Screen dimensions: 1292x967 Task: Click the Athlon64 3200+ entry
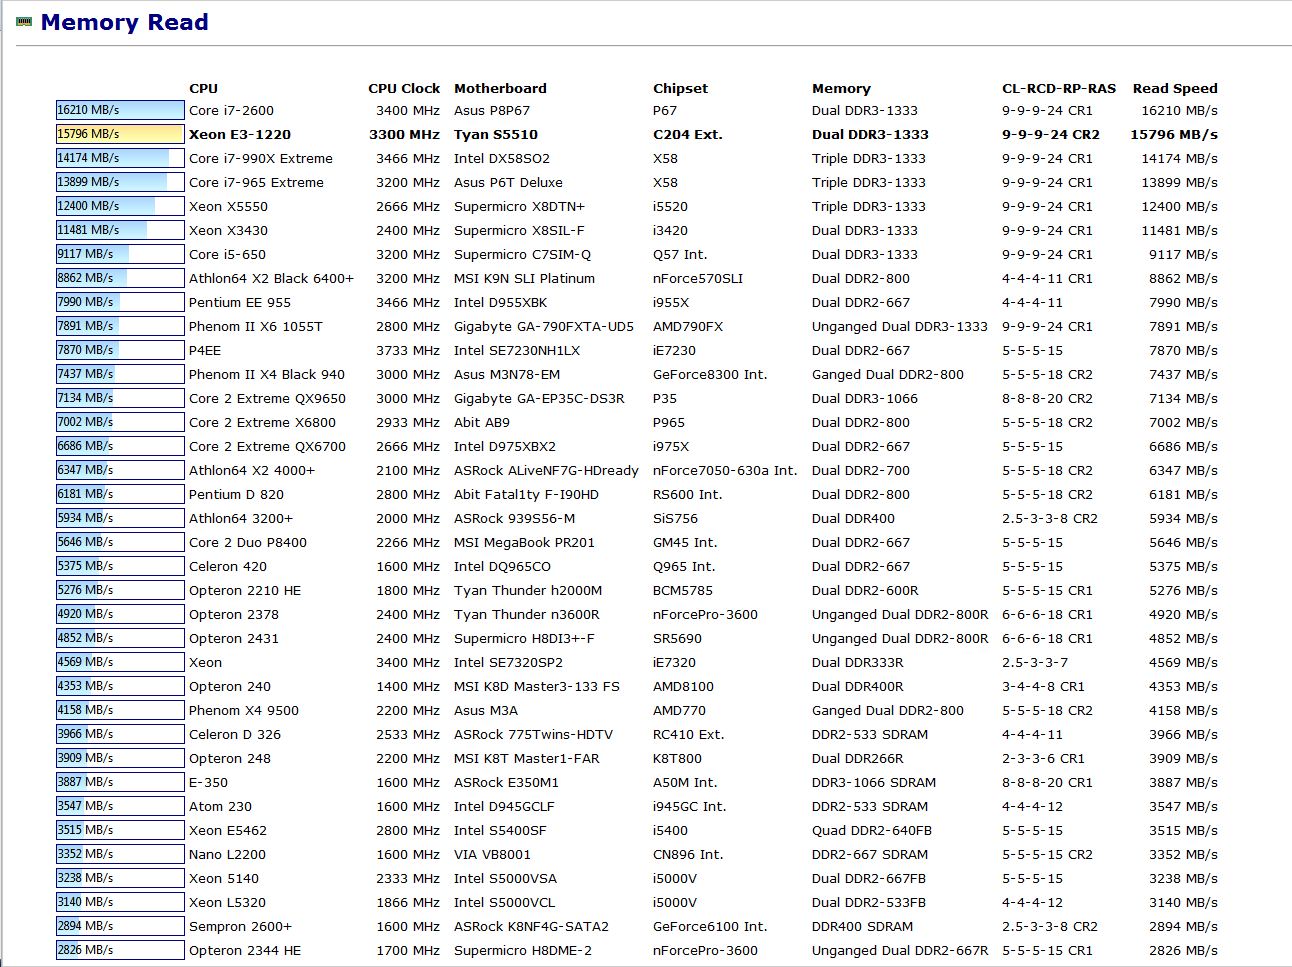(241, 519)
